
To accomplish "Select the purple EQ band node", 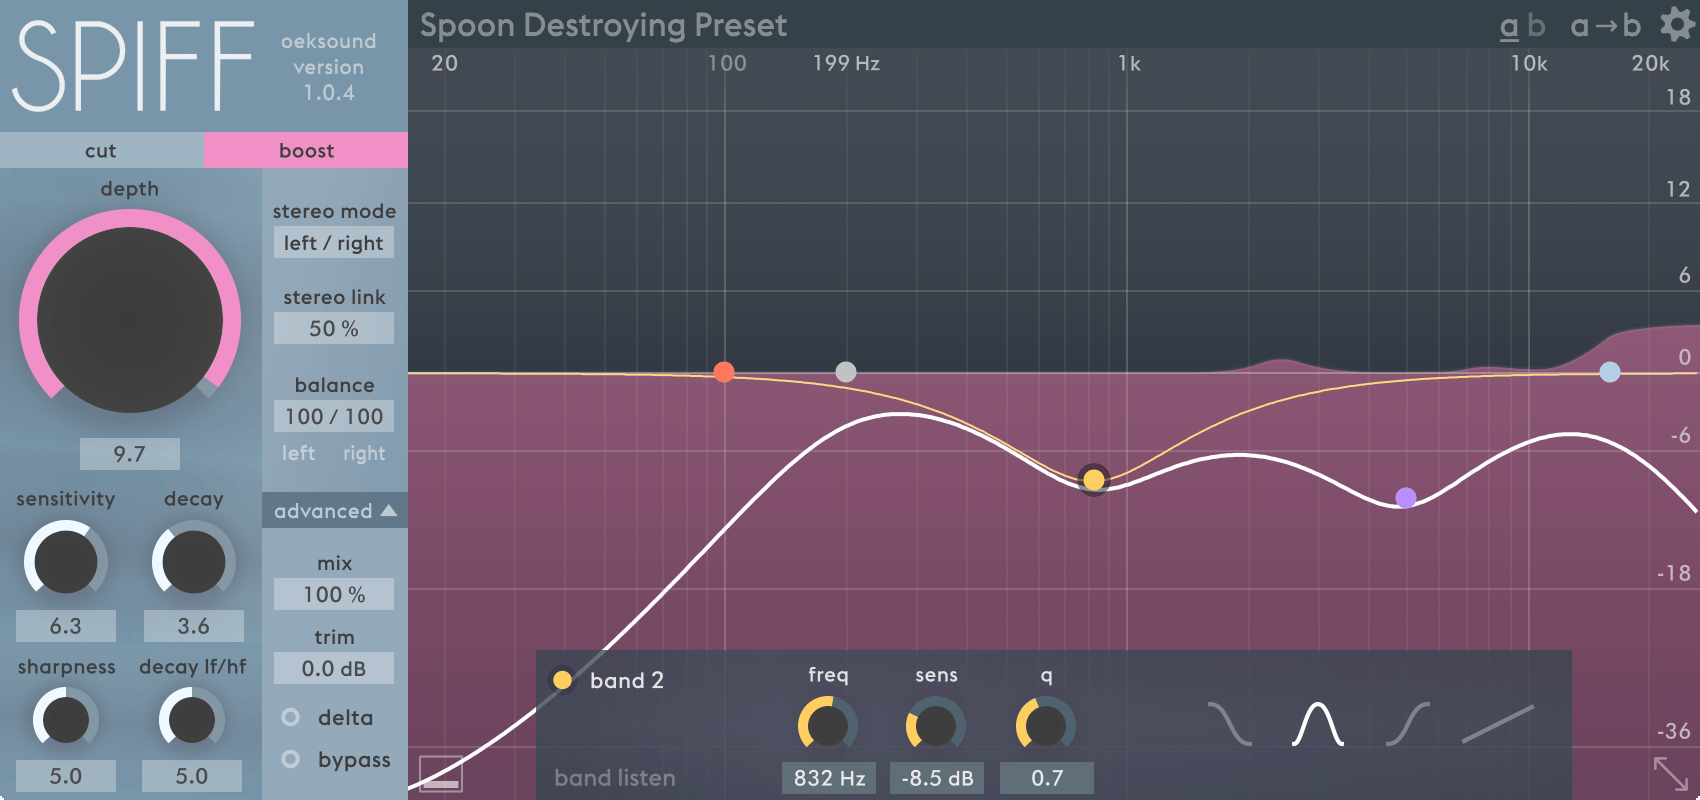I will point(1405,497).
